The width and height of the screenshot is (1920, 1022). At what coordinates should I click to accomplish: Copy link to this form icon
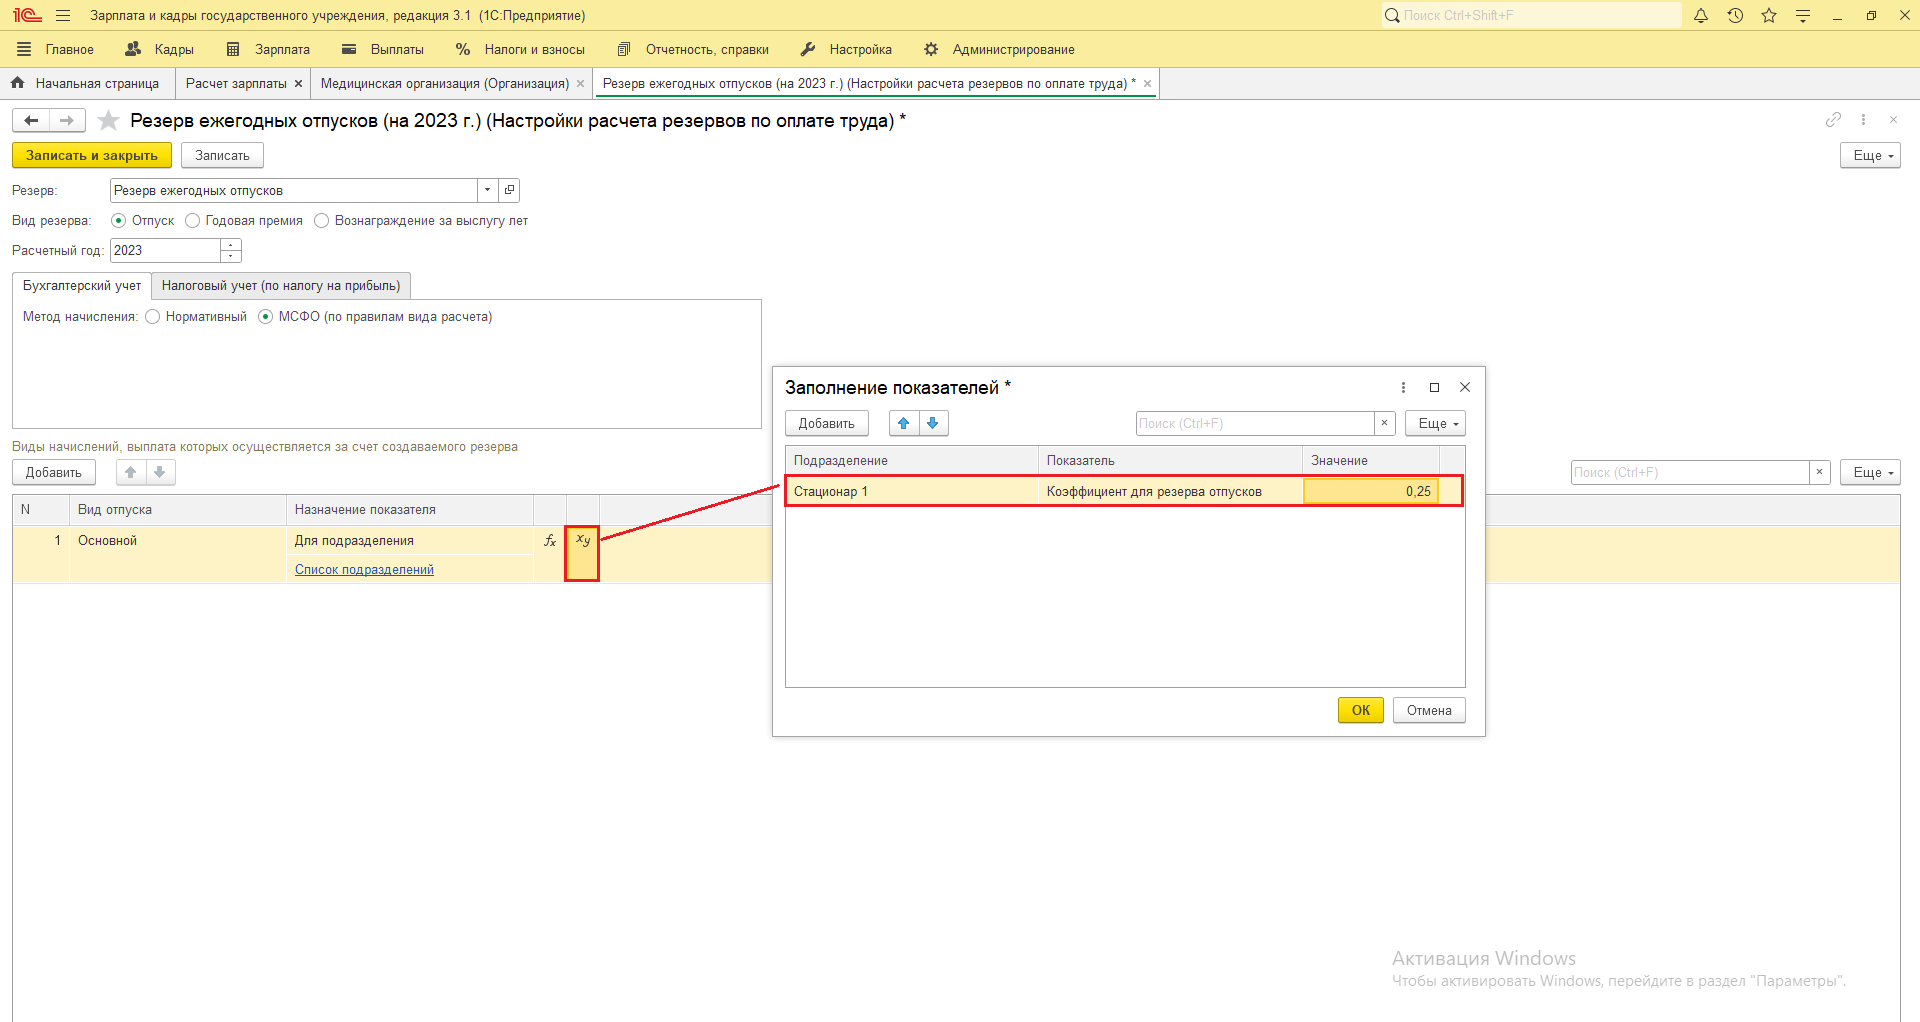1833,120
